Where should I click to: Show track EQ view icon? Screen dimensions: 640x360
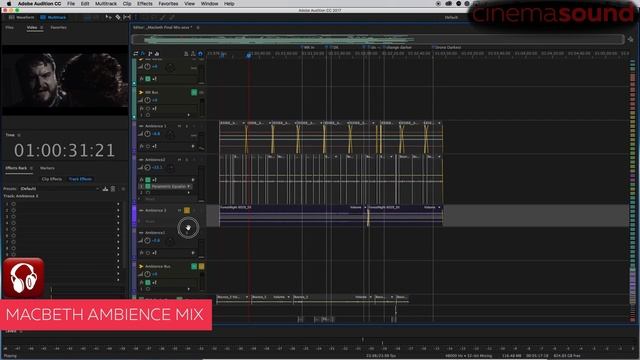[x=157, y=53]
